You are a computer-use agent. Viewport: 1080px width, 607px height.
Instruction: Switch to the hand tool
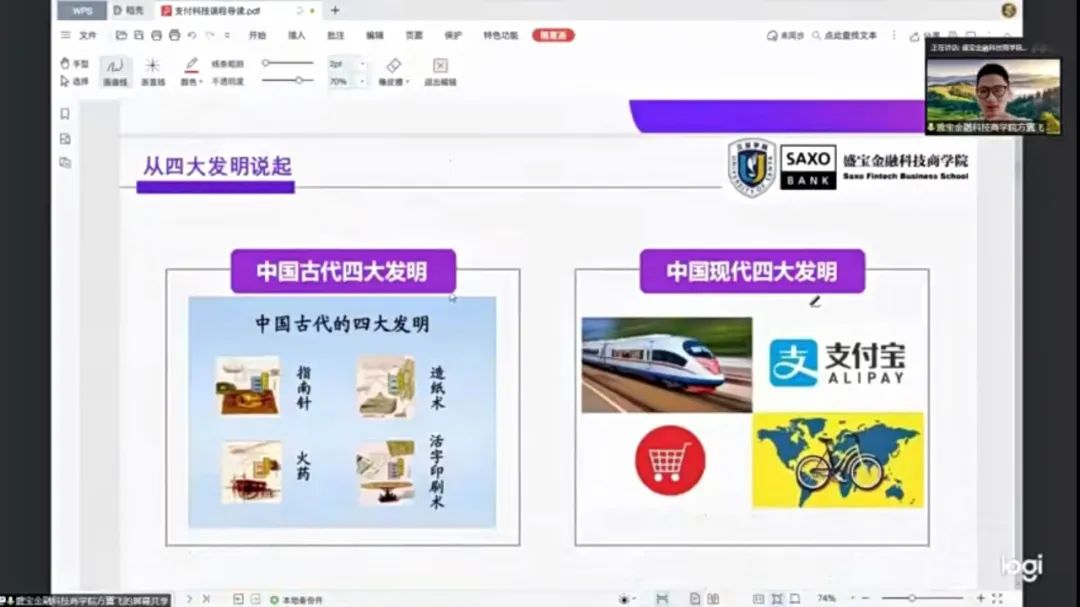tap(75, 63)
